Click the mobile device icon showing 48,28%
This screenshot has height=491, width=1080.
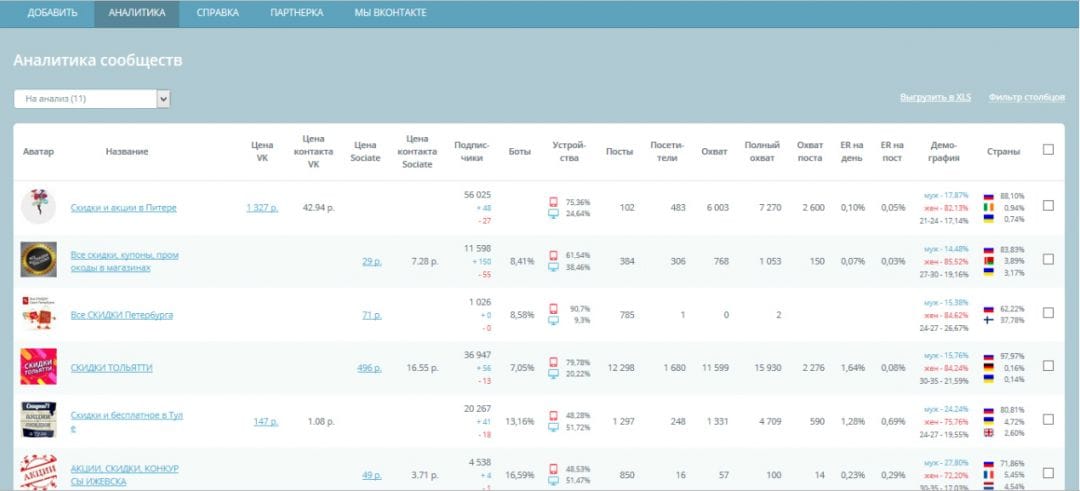[x=553, y=415]
